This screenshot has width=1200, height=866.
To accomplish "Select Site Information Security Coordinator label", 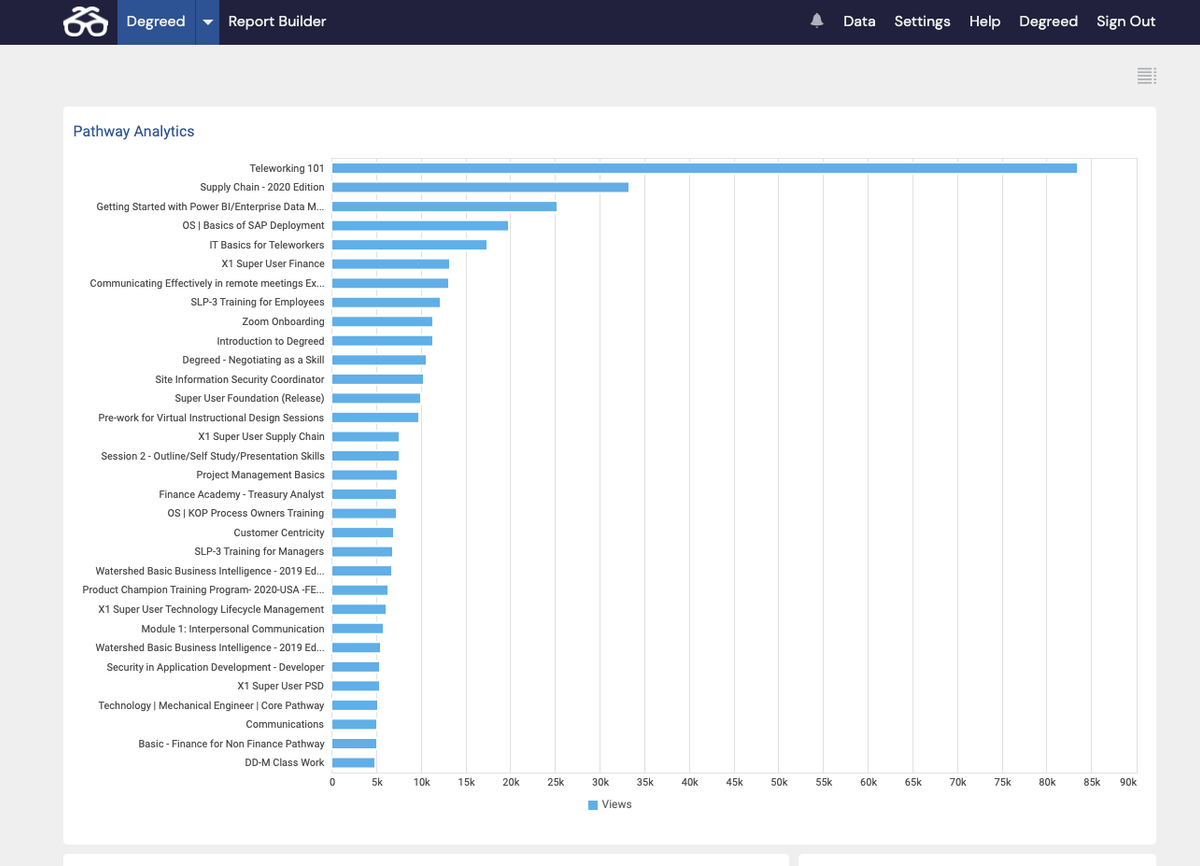I will click(x=240, y=379).
